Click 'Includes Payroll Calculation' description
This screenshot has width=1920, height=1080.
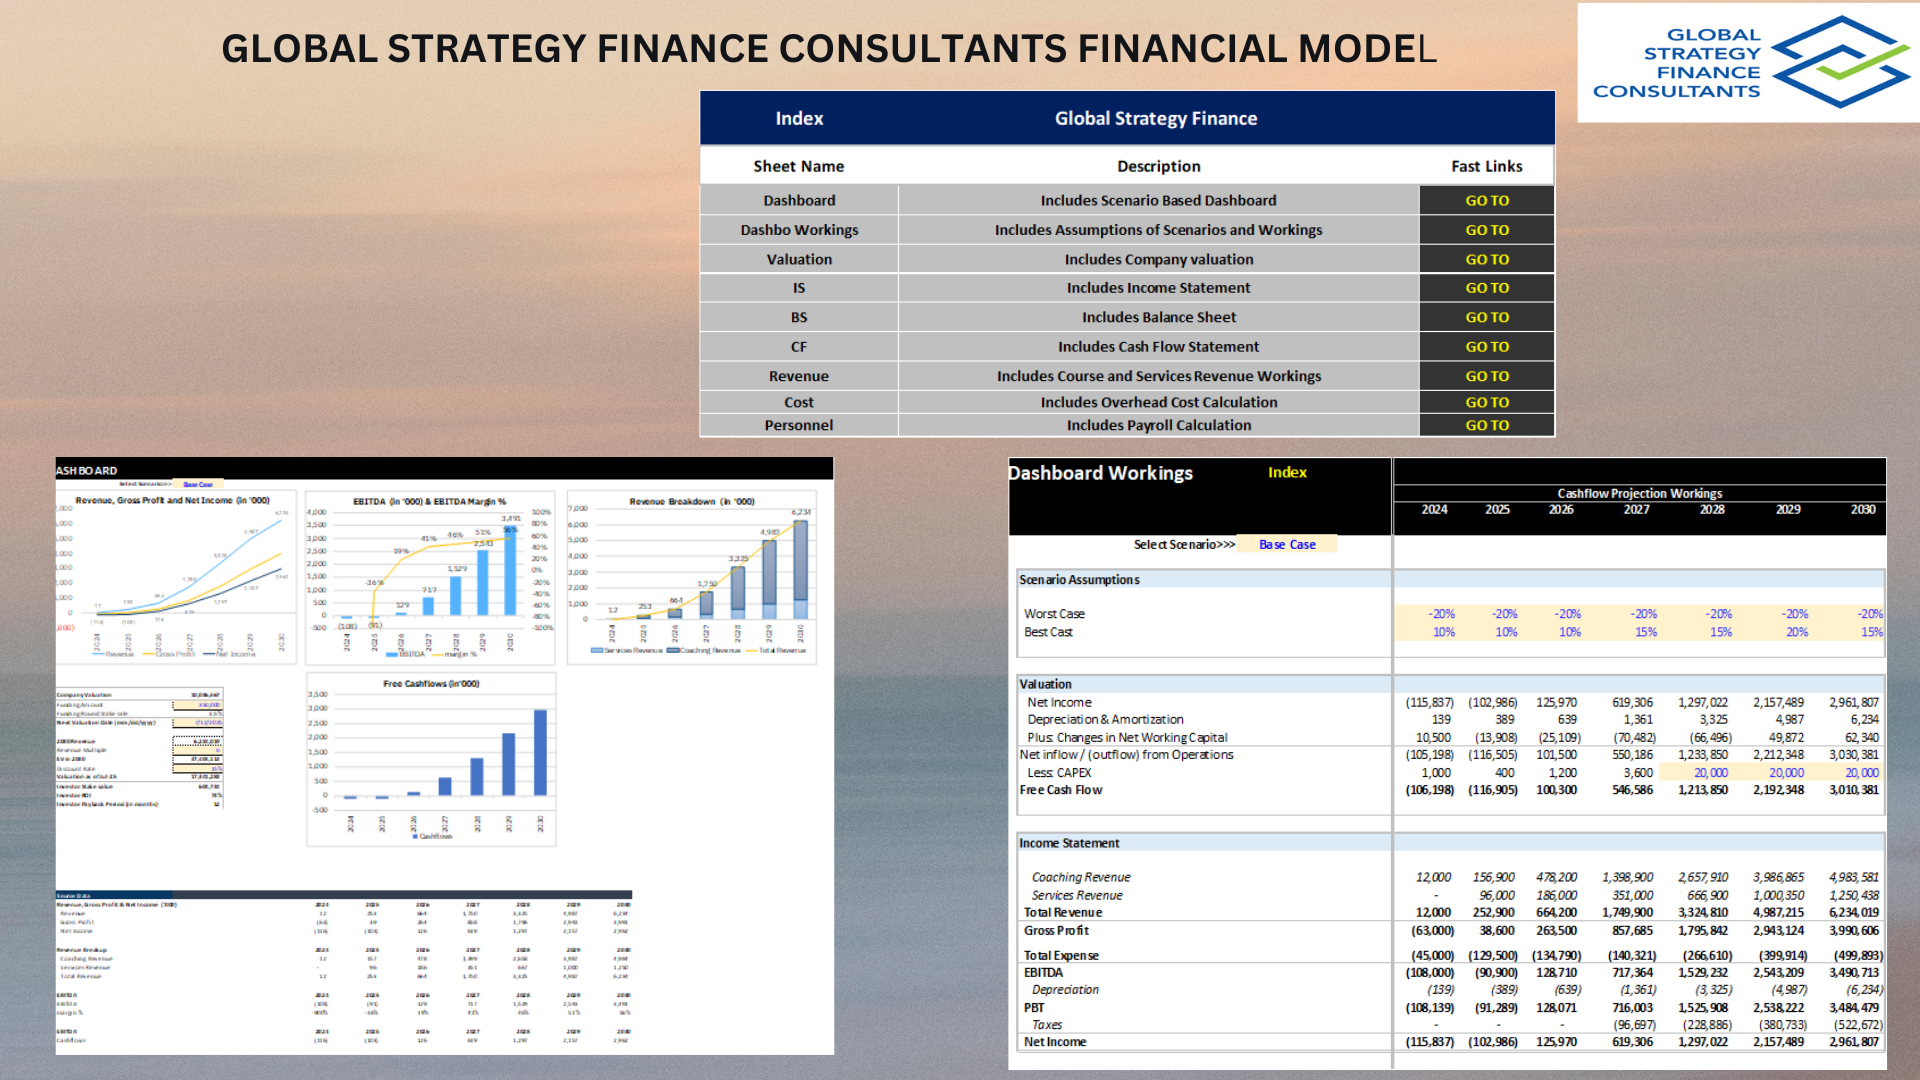tap(1158, 425)
